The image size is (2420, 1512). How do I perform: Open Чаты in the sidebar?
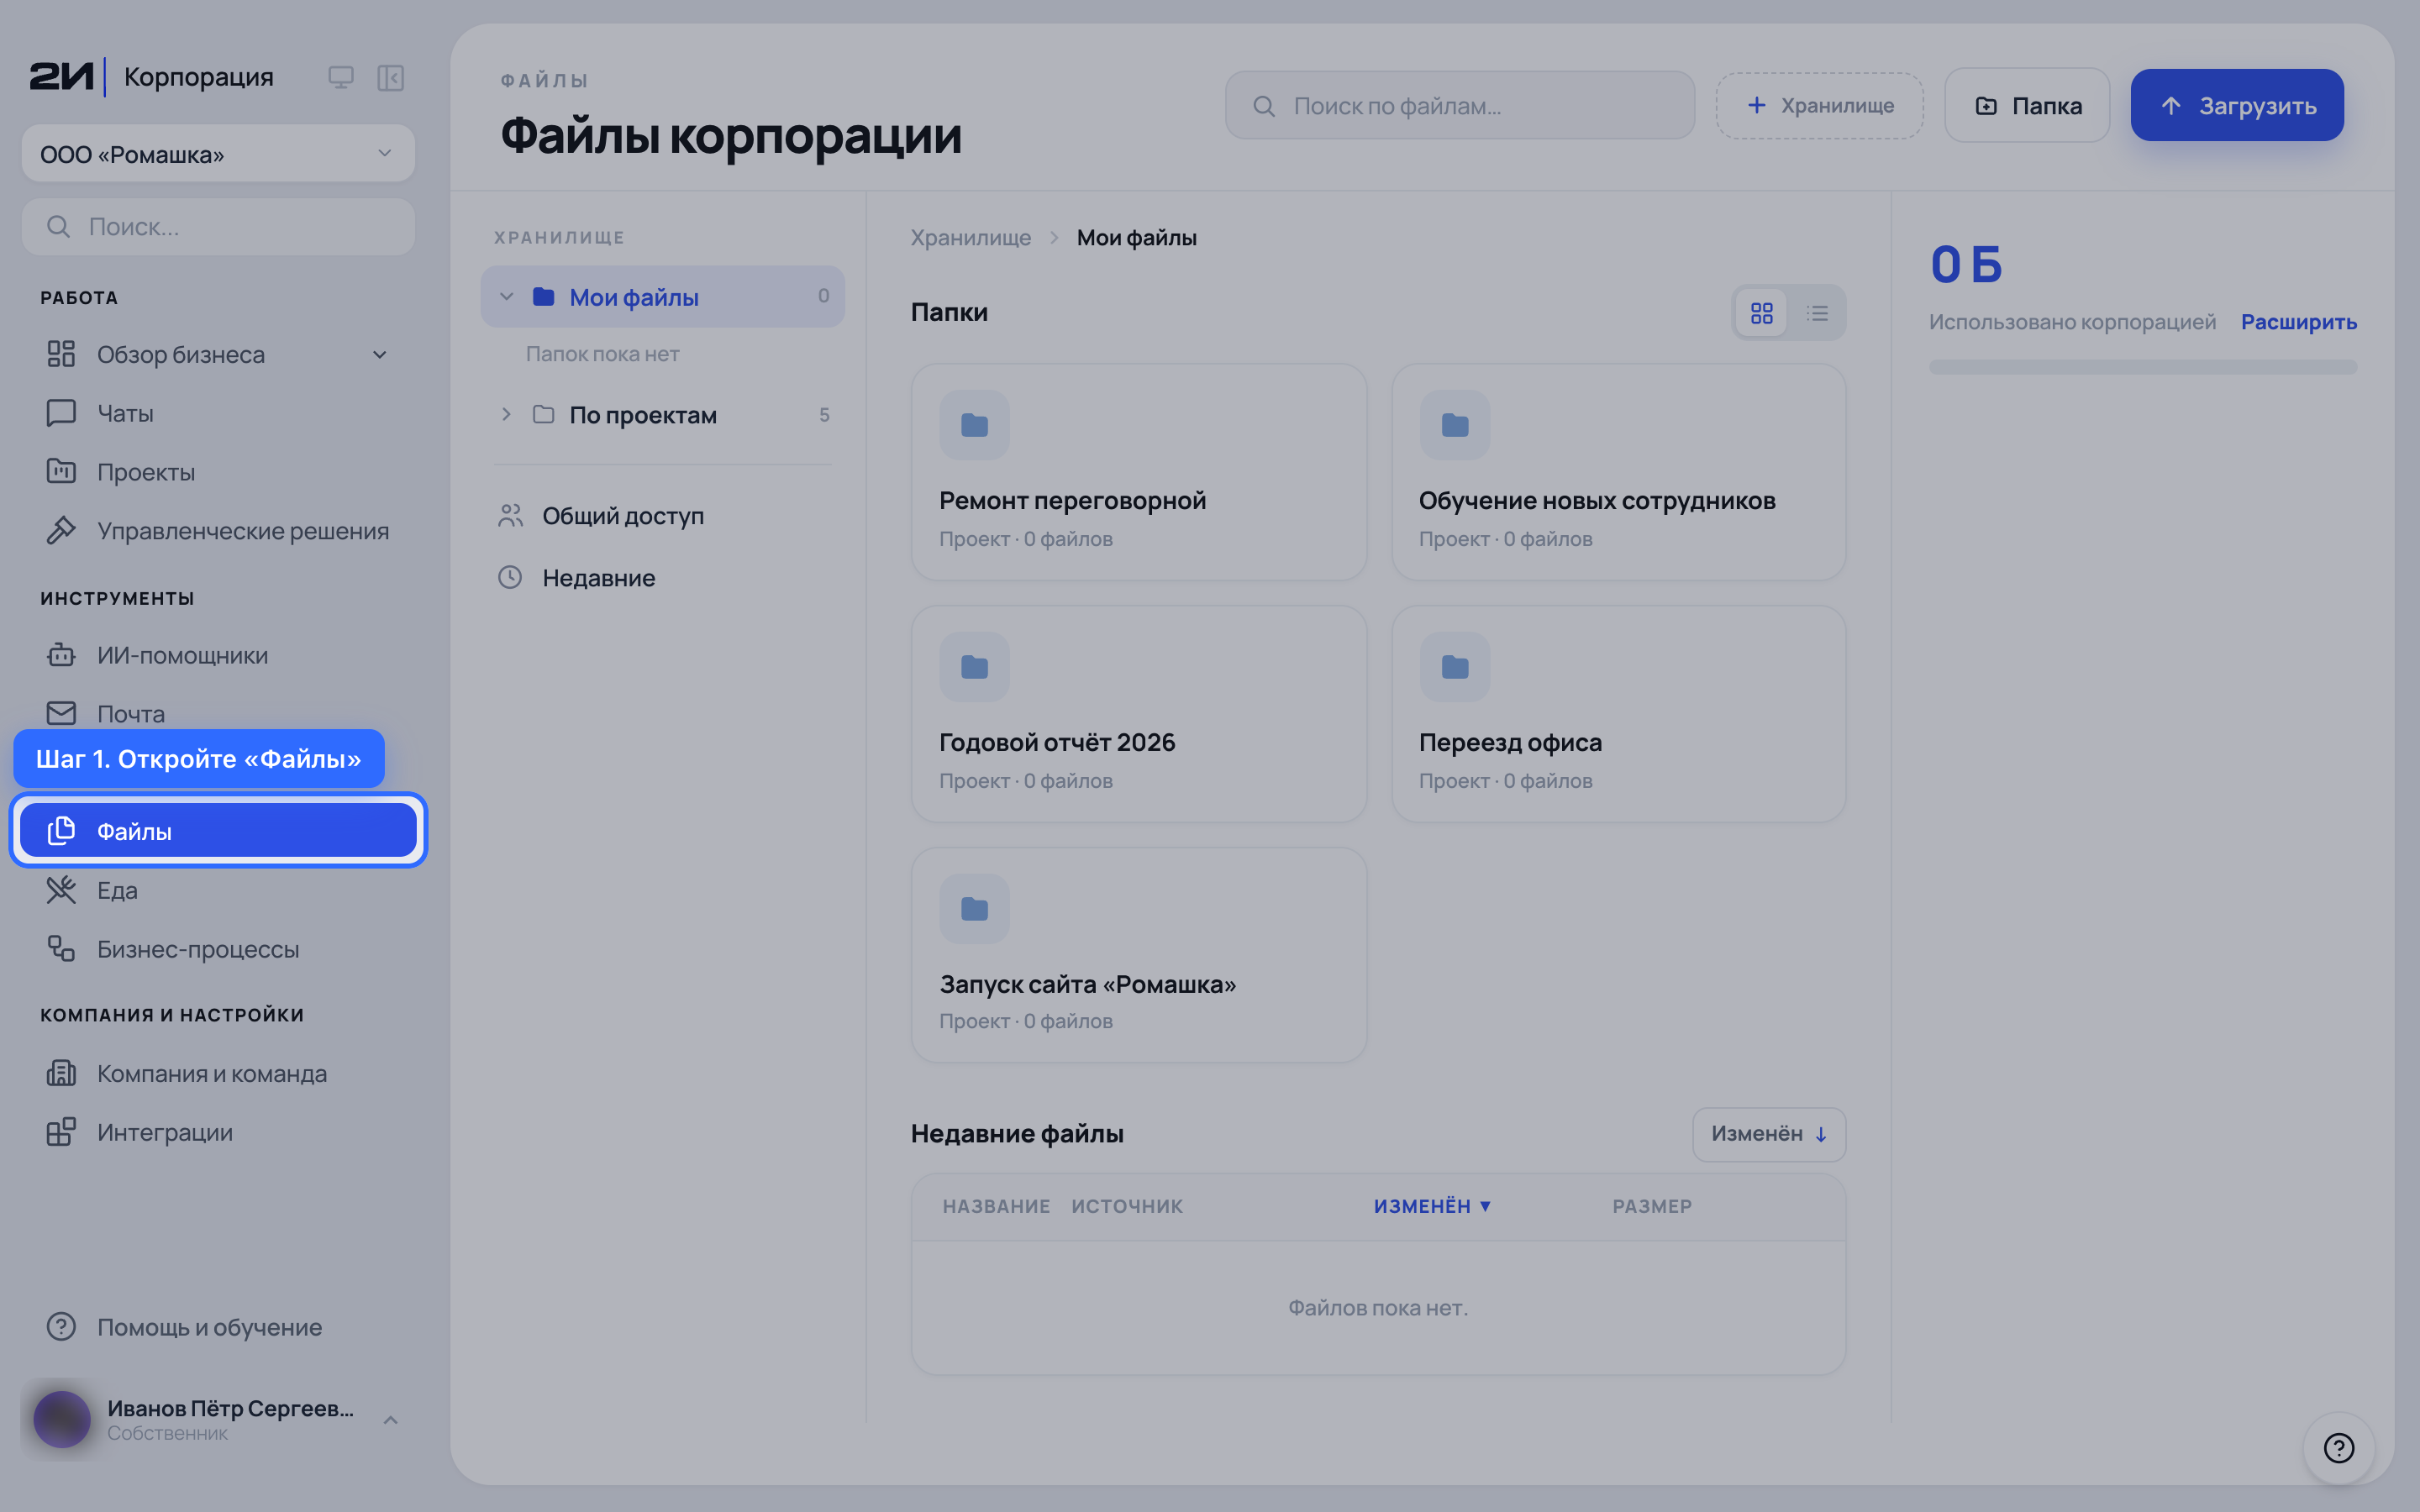pos(218,413)
